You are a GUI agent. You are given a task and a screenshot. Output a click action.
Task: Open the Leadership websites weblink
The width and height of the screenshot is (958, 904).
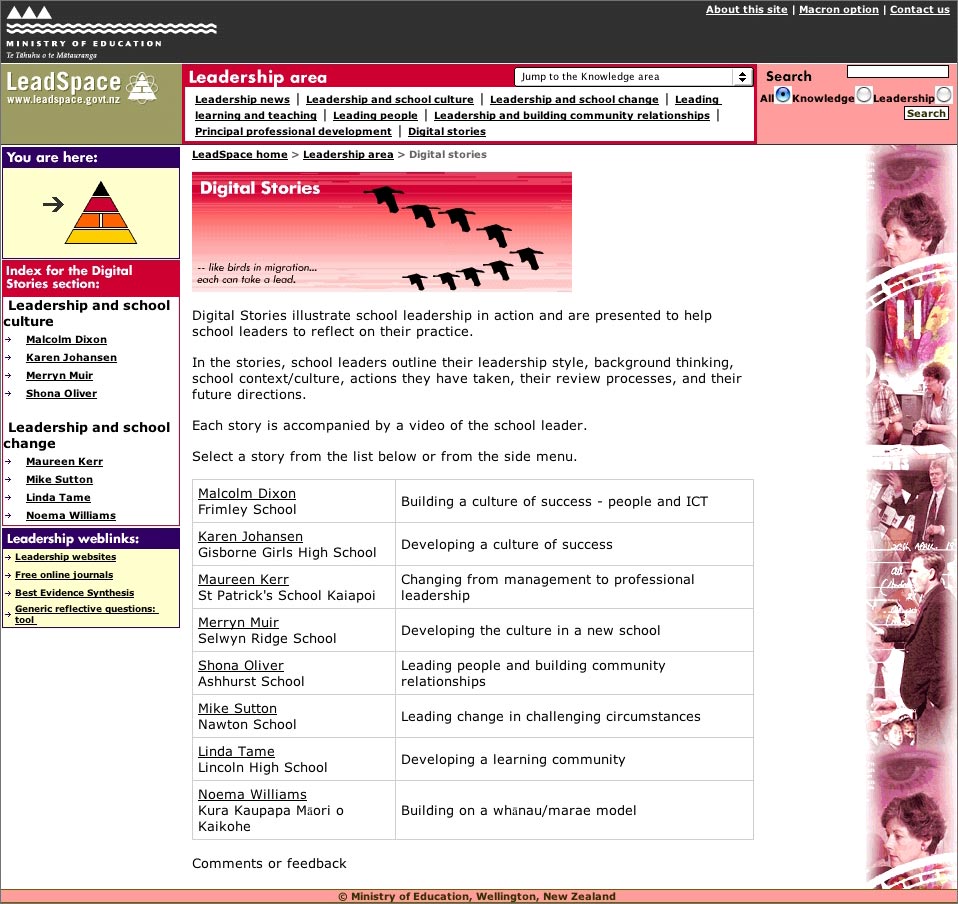[x=65, y=556]
